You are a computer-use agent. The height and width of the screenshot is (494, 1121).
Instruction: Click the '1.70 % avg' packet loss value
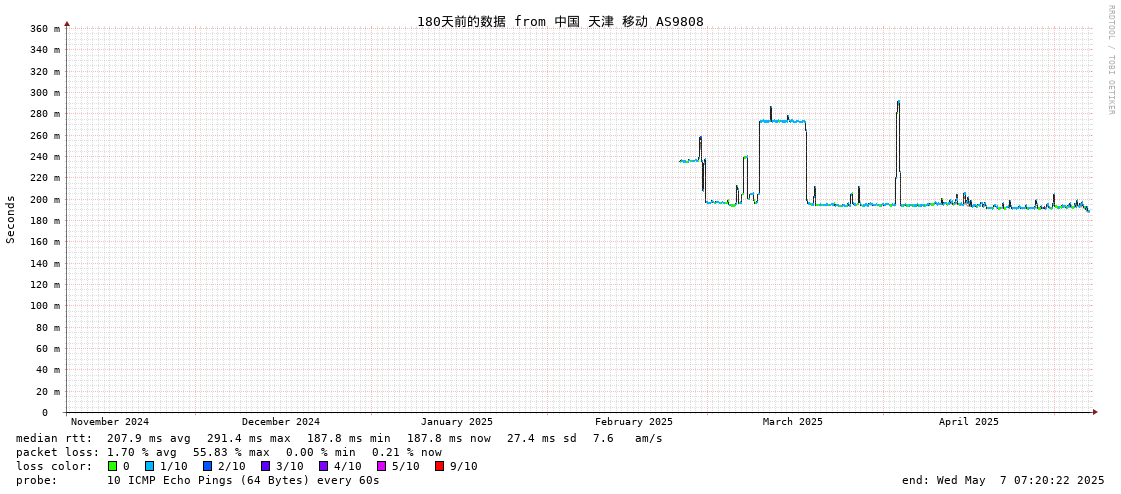coord(143,452)
